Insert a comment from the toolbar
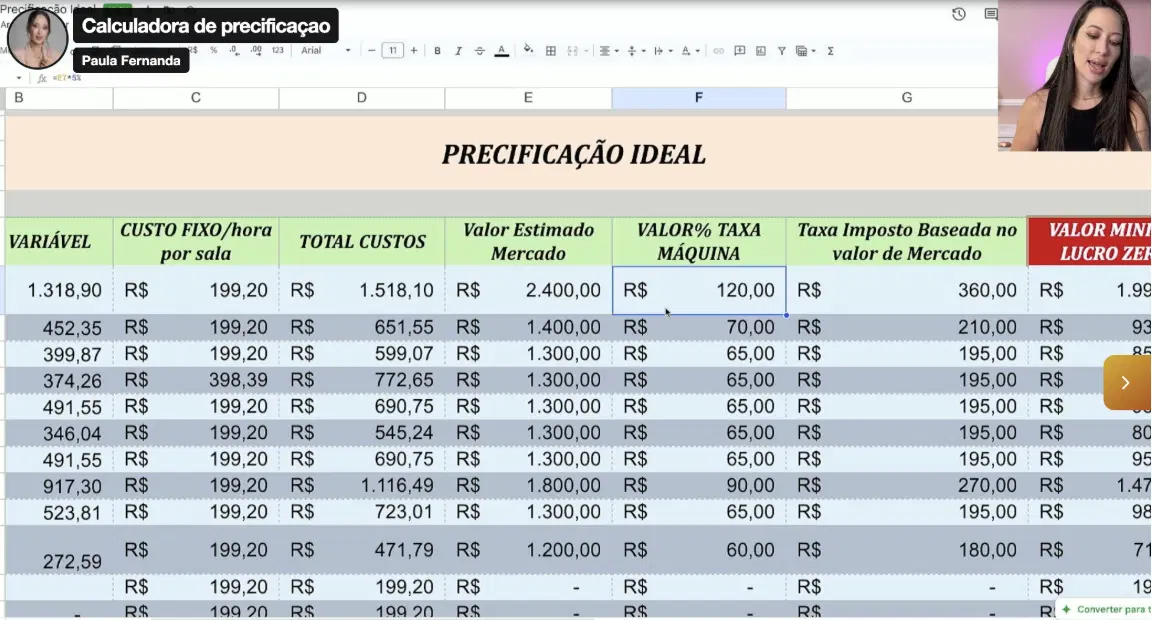Screen dimensions: 1152x620 [x=740, y=51]
